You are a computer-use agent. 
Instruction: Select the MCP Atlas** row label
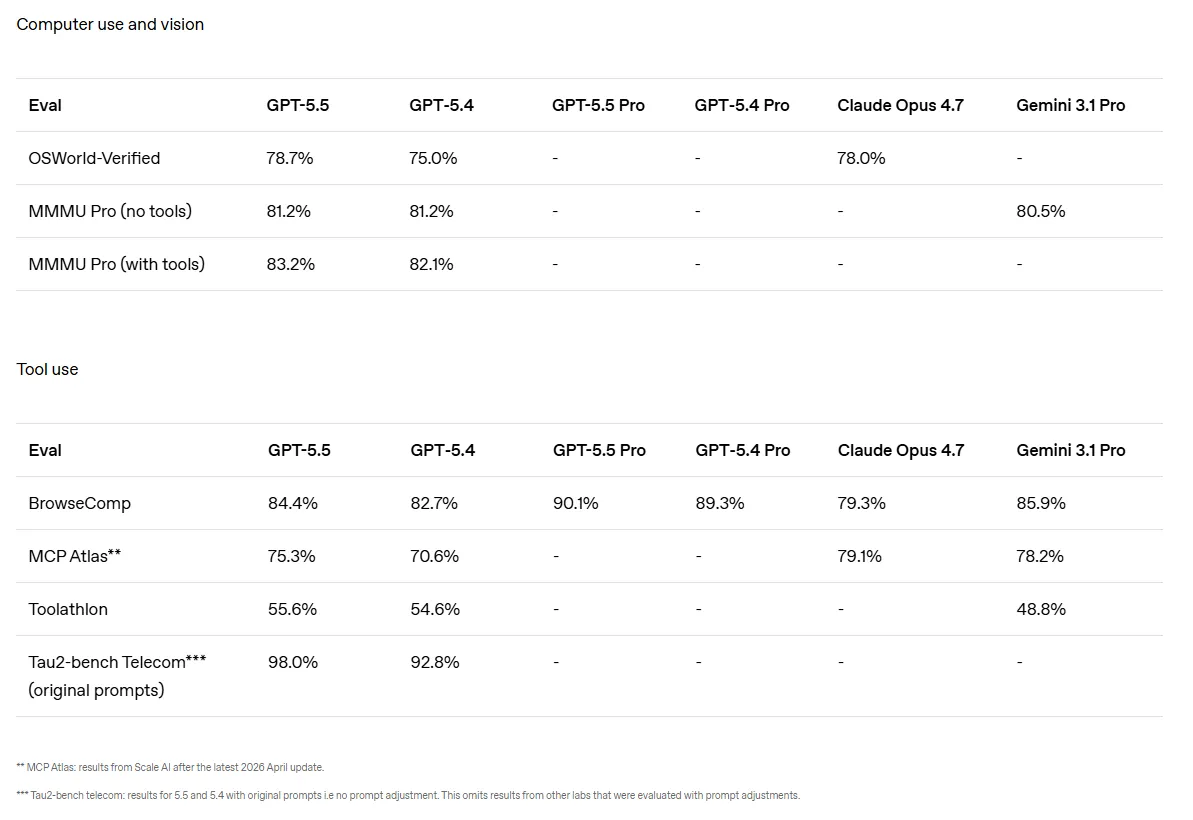tap(75, 556)
